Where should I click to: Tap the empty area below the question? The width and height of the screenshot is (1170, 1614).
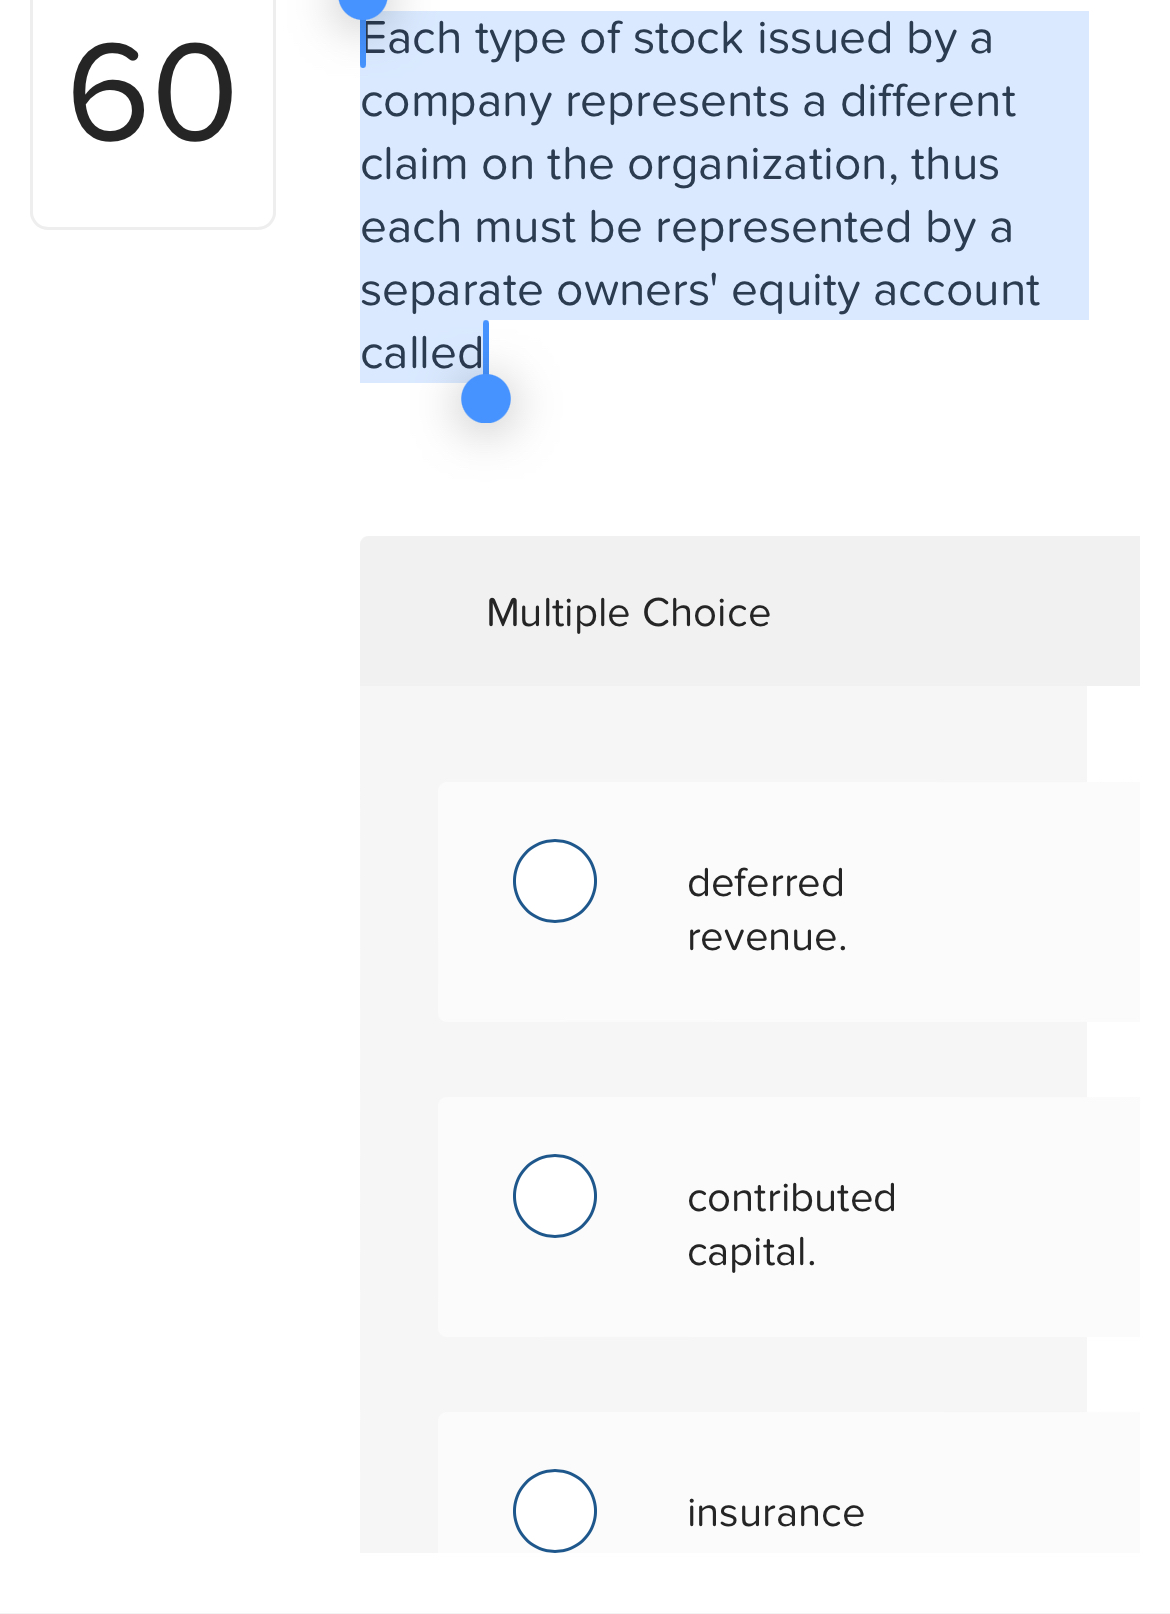coord(700,470)
